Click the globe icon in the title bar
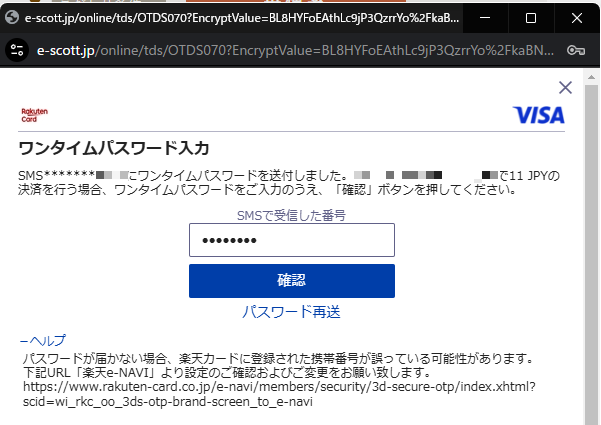 click(x=12, y=18)
